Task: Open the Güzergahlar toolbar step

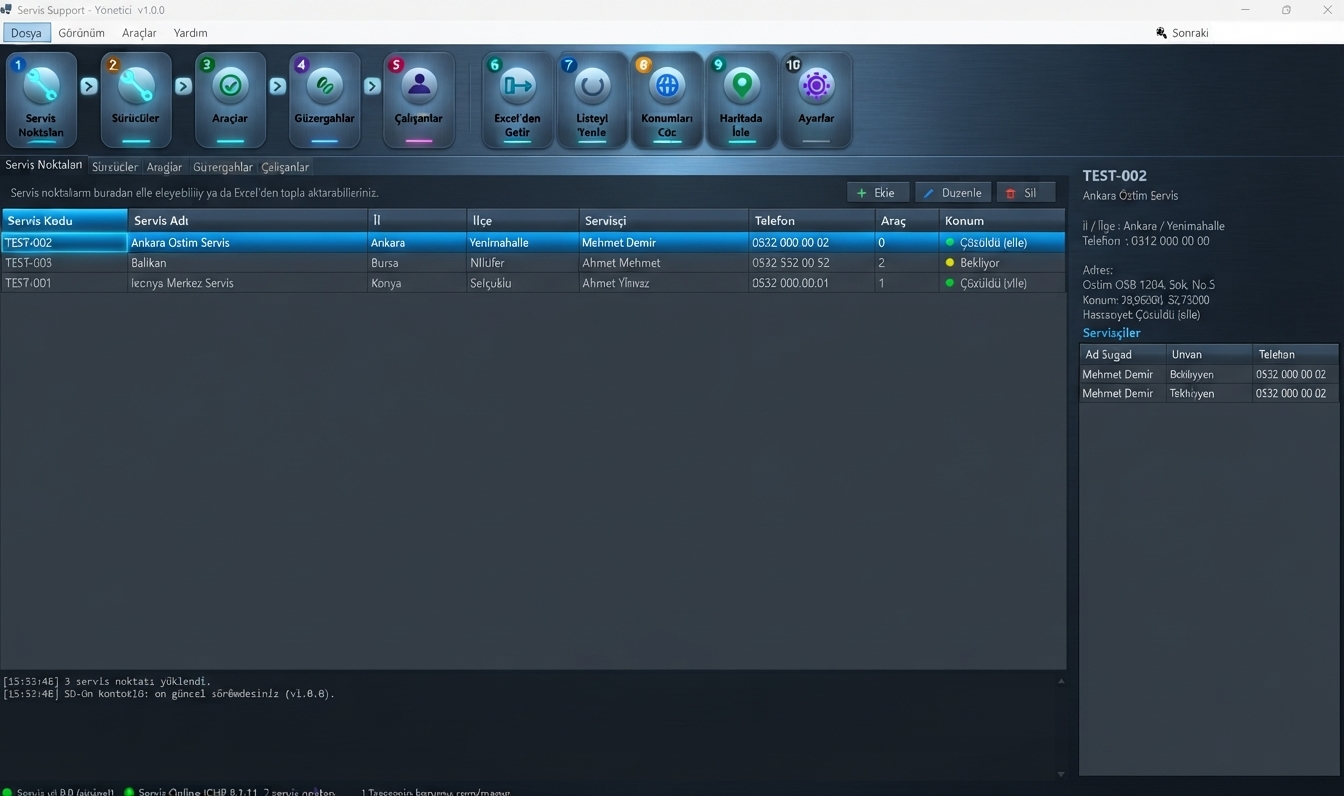Action: tap(325, 99)
